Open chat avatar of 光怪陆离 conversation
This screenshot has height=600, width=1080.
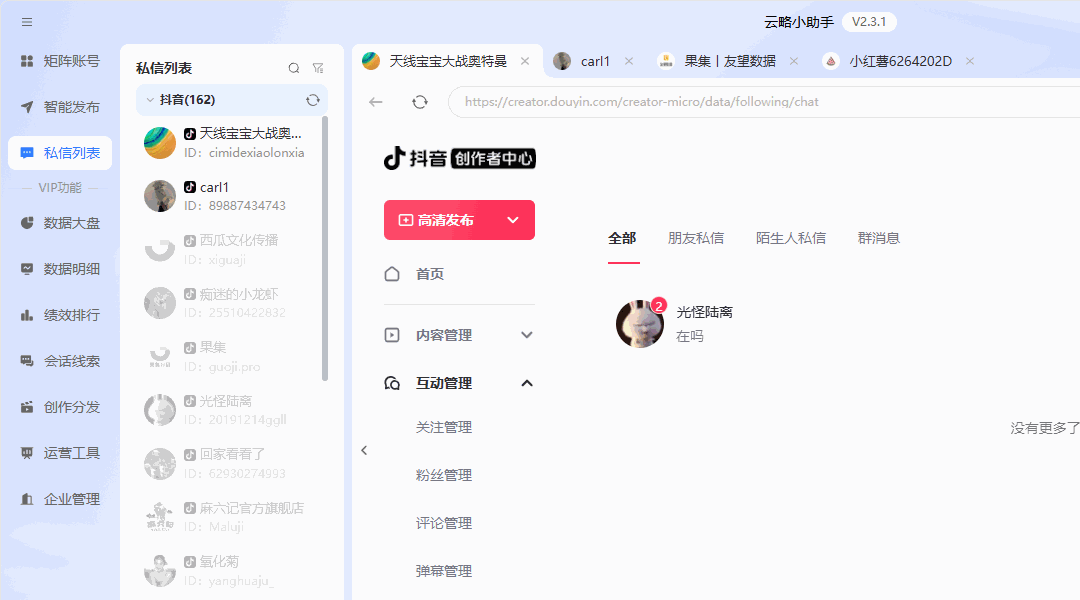tap(640, 324)
